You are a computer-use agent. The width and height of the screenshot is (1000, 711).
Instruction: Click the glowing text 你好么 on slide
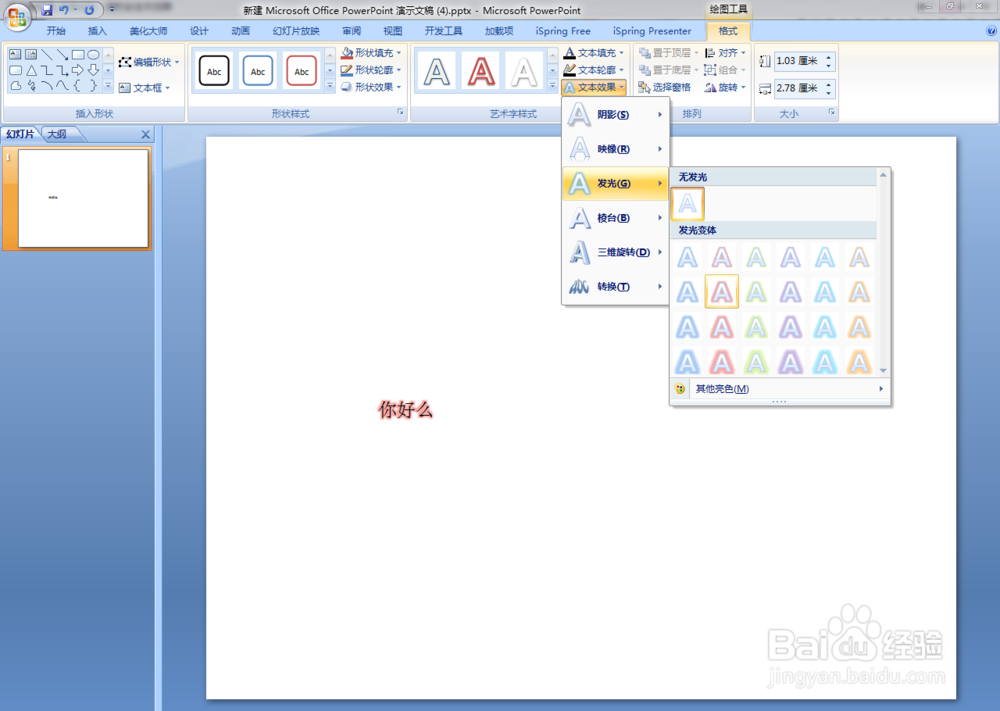pyautogui.click(x=406, y=409)
